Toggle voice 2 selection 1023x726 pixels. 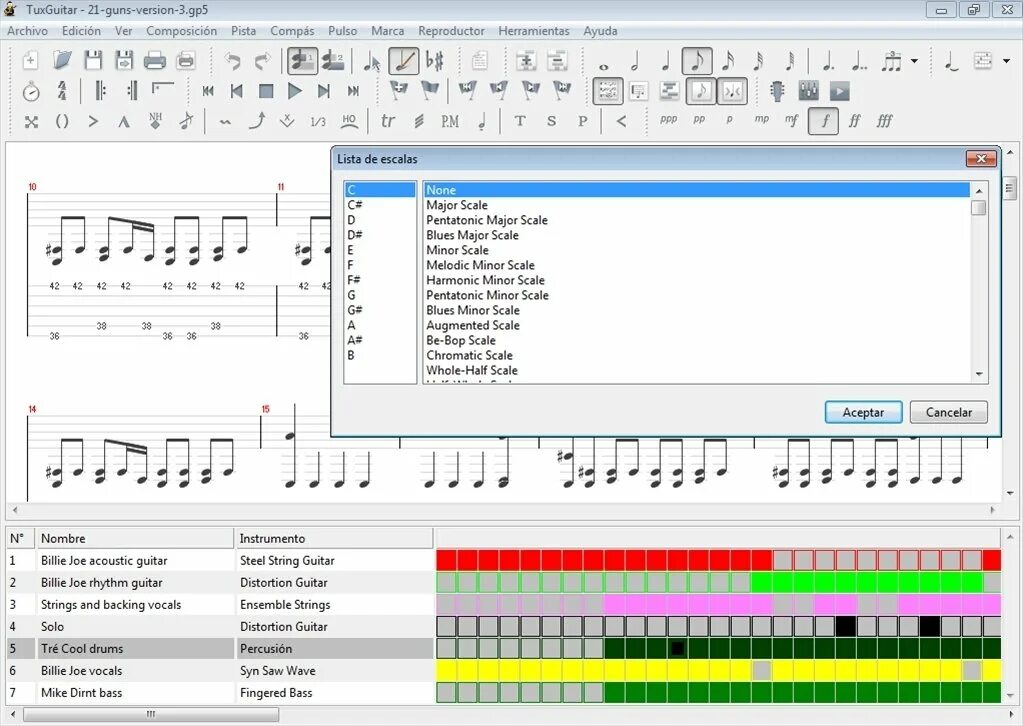pyautogui.click(x=333, y=61)
